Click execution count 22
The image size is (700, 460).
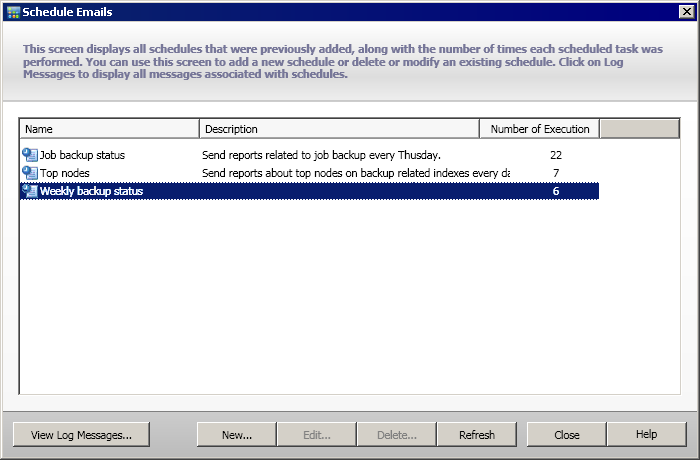(556, 155)
